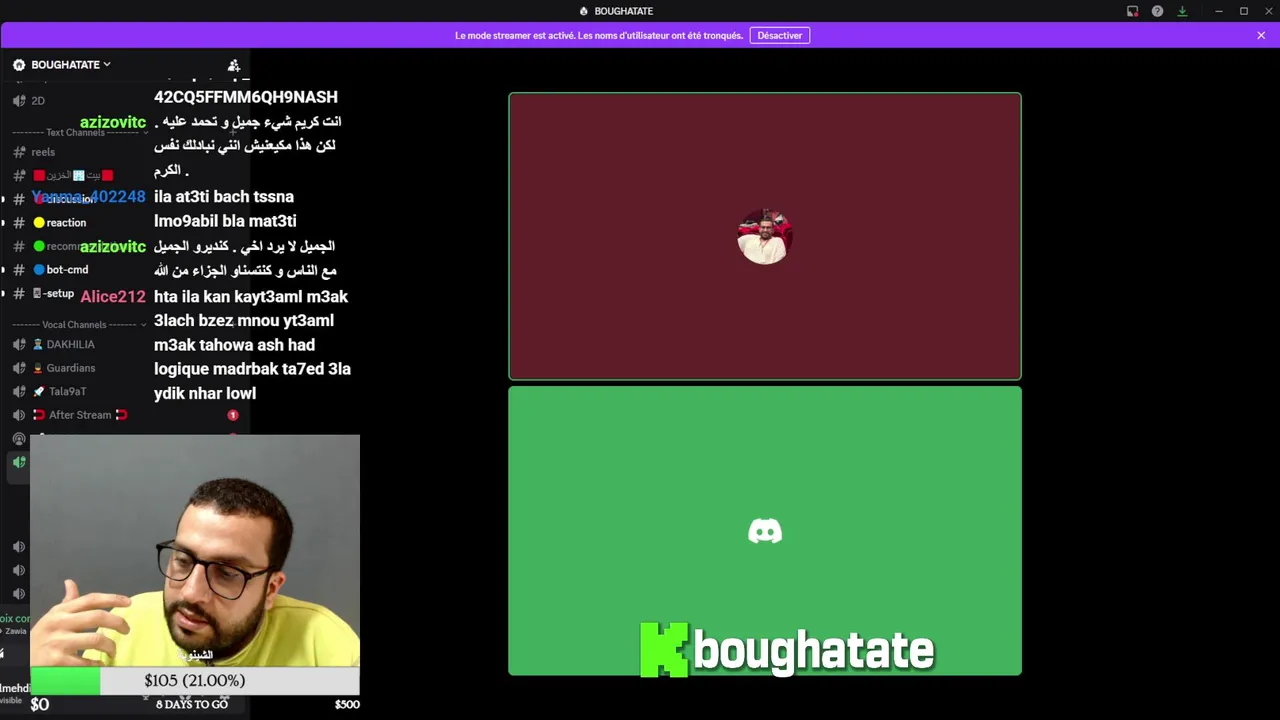Click the webcam overlay of the streamer
The width and height of the screenshot is (1280, 720).
point(194,550)
